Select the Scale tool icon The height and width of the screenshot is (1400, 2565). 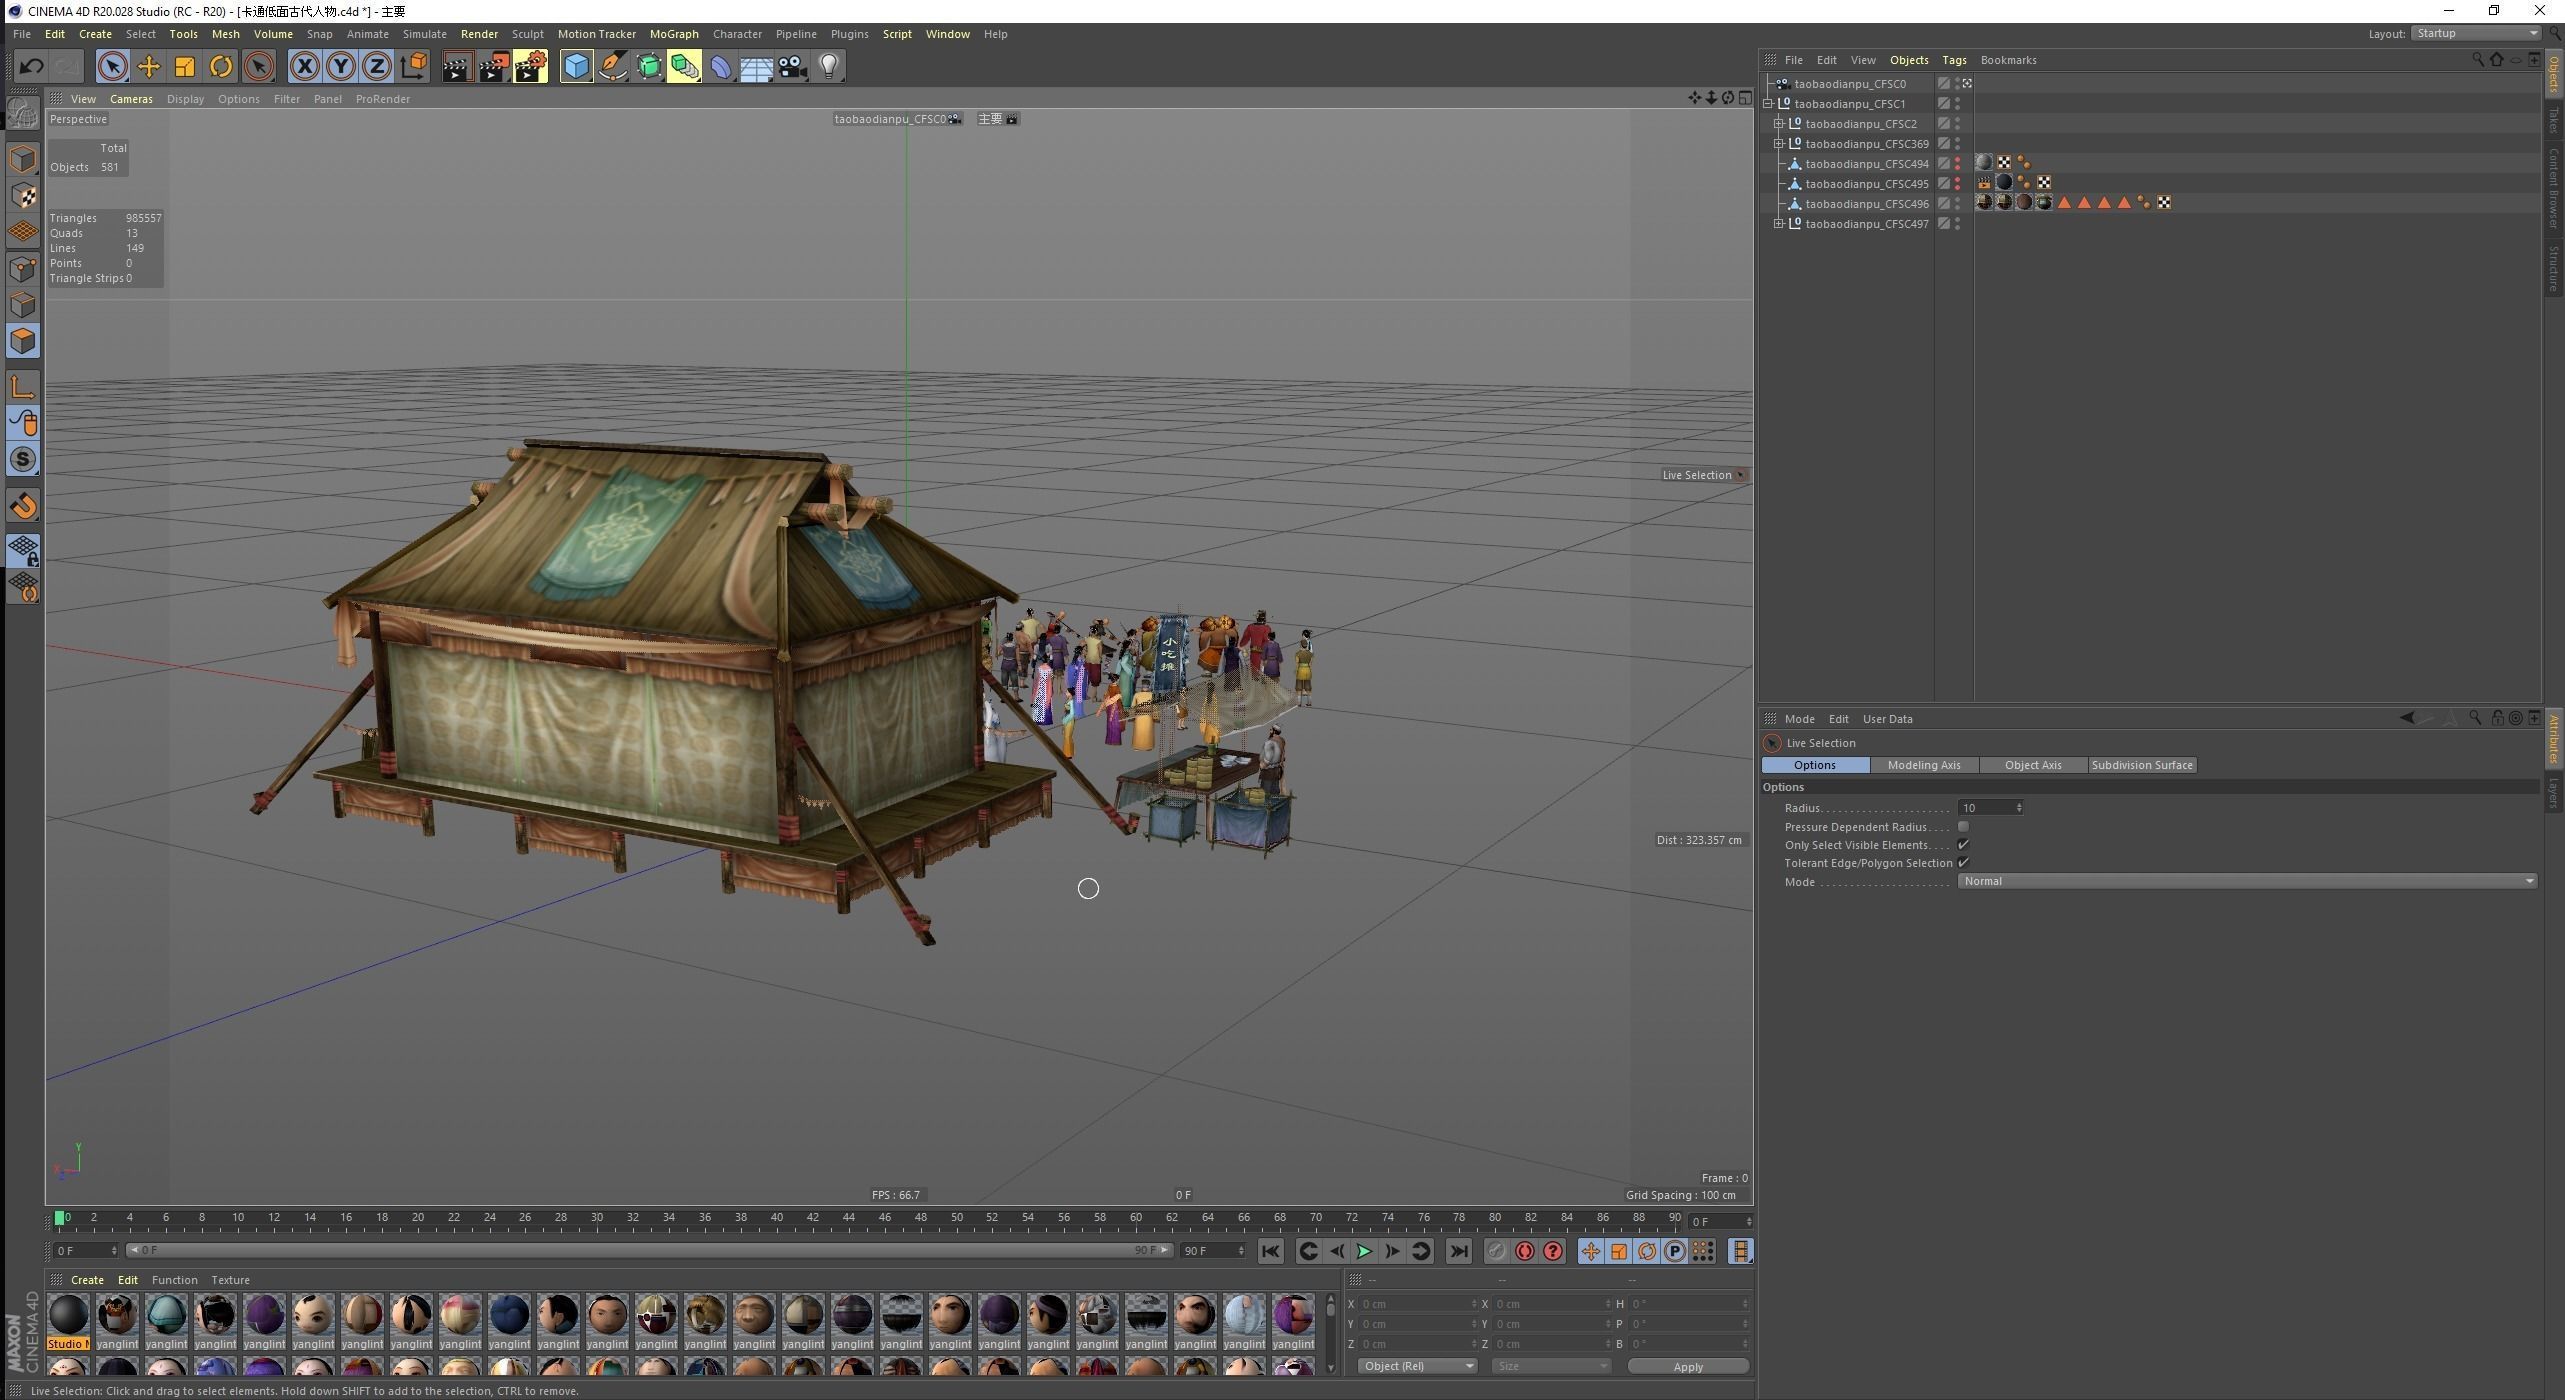tap(185, 67)
